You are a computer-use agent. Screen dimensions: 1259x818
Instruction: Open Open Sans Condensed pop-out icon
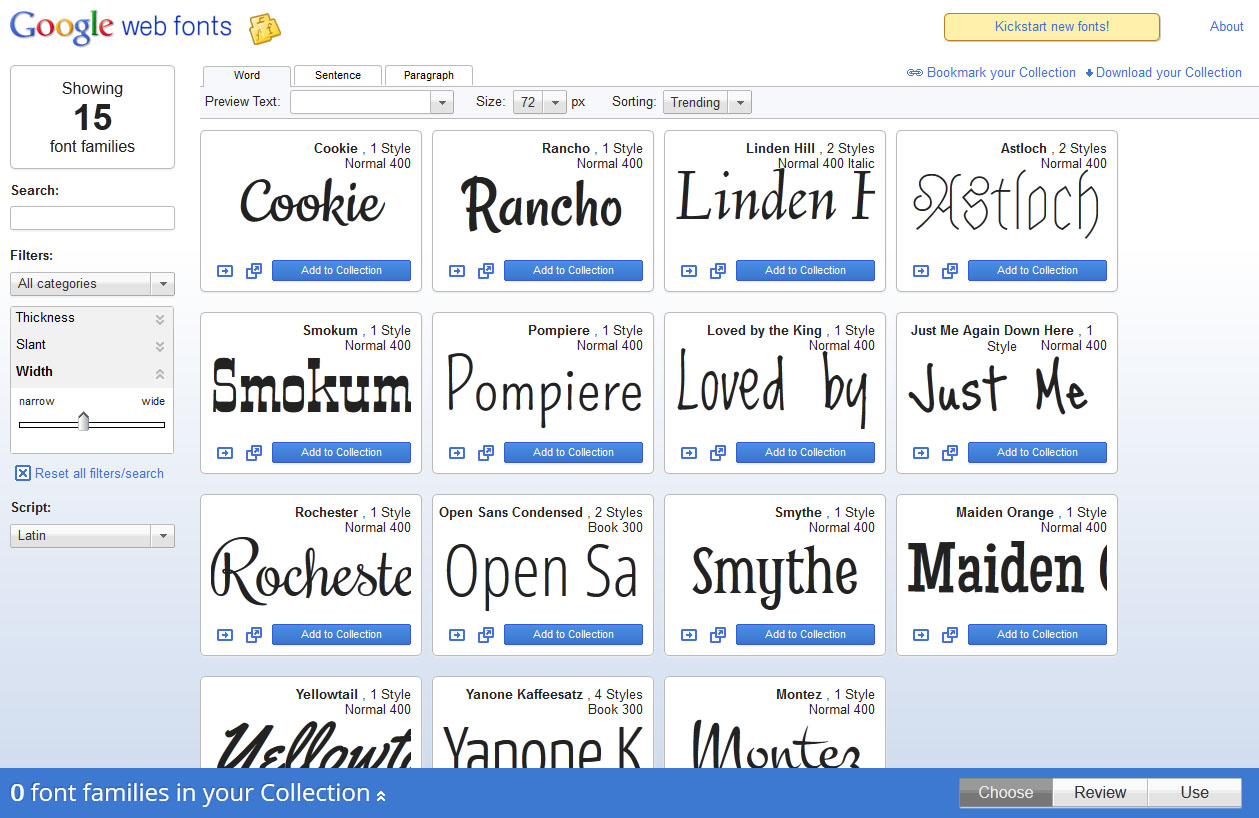[x=486, y=635]
